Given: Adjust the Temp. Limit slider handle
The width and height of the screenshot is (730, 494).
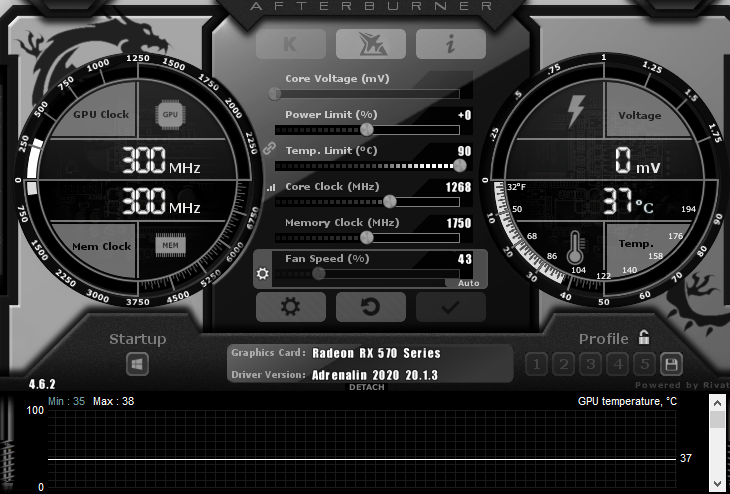Looking at the screenshot, I should click(460, 165).
